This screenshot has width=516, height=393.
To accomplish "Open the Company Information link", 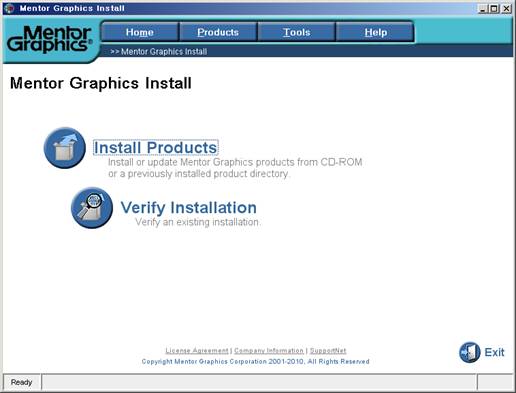I will point(269,351).
